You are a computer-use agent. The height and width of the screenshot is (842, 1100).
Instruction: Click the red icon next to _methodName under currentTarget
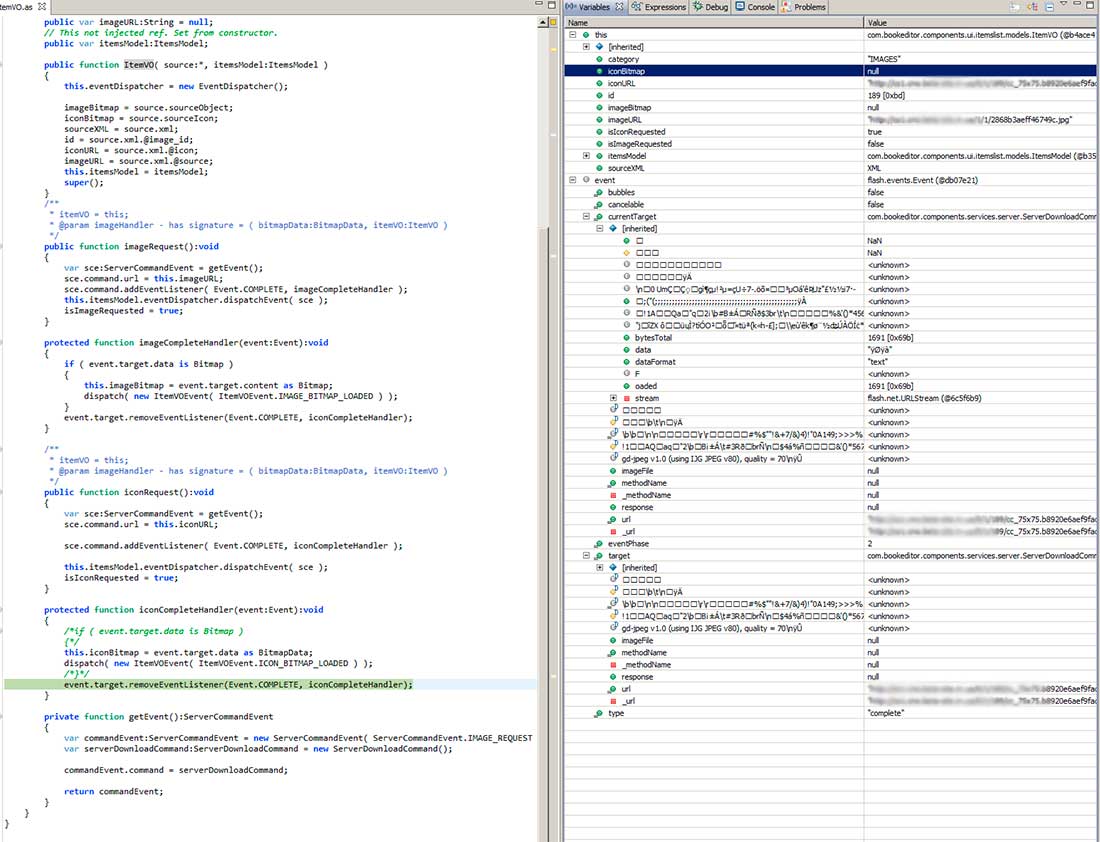click(613, 495)
